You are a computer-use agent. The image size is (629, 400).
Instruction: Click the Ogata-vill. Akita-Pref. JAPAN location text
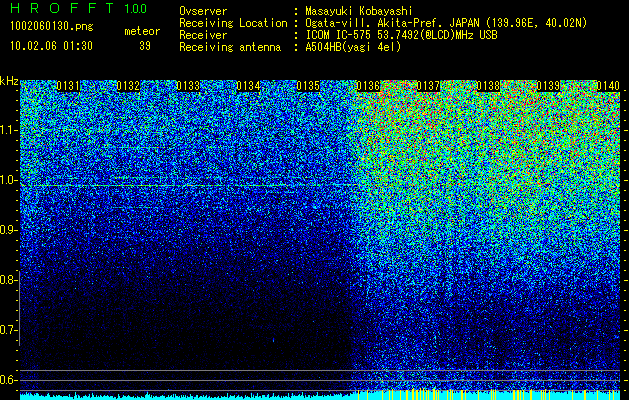pyautogui.click(x=446, y=23)
